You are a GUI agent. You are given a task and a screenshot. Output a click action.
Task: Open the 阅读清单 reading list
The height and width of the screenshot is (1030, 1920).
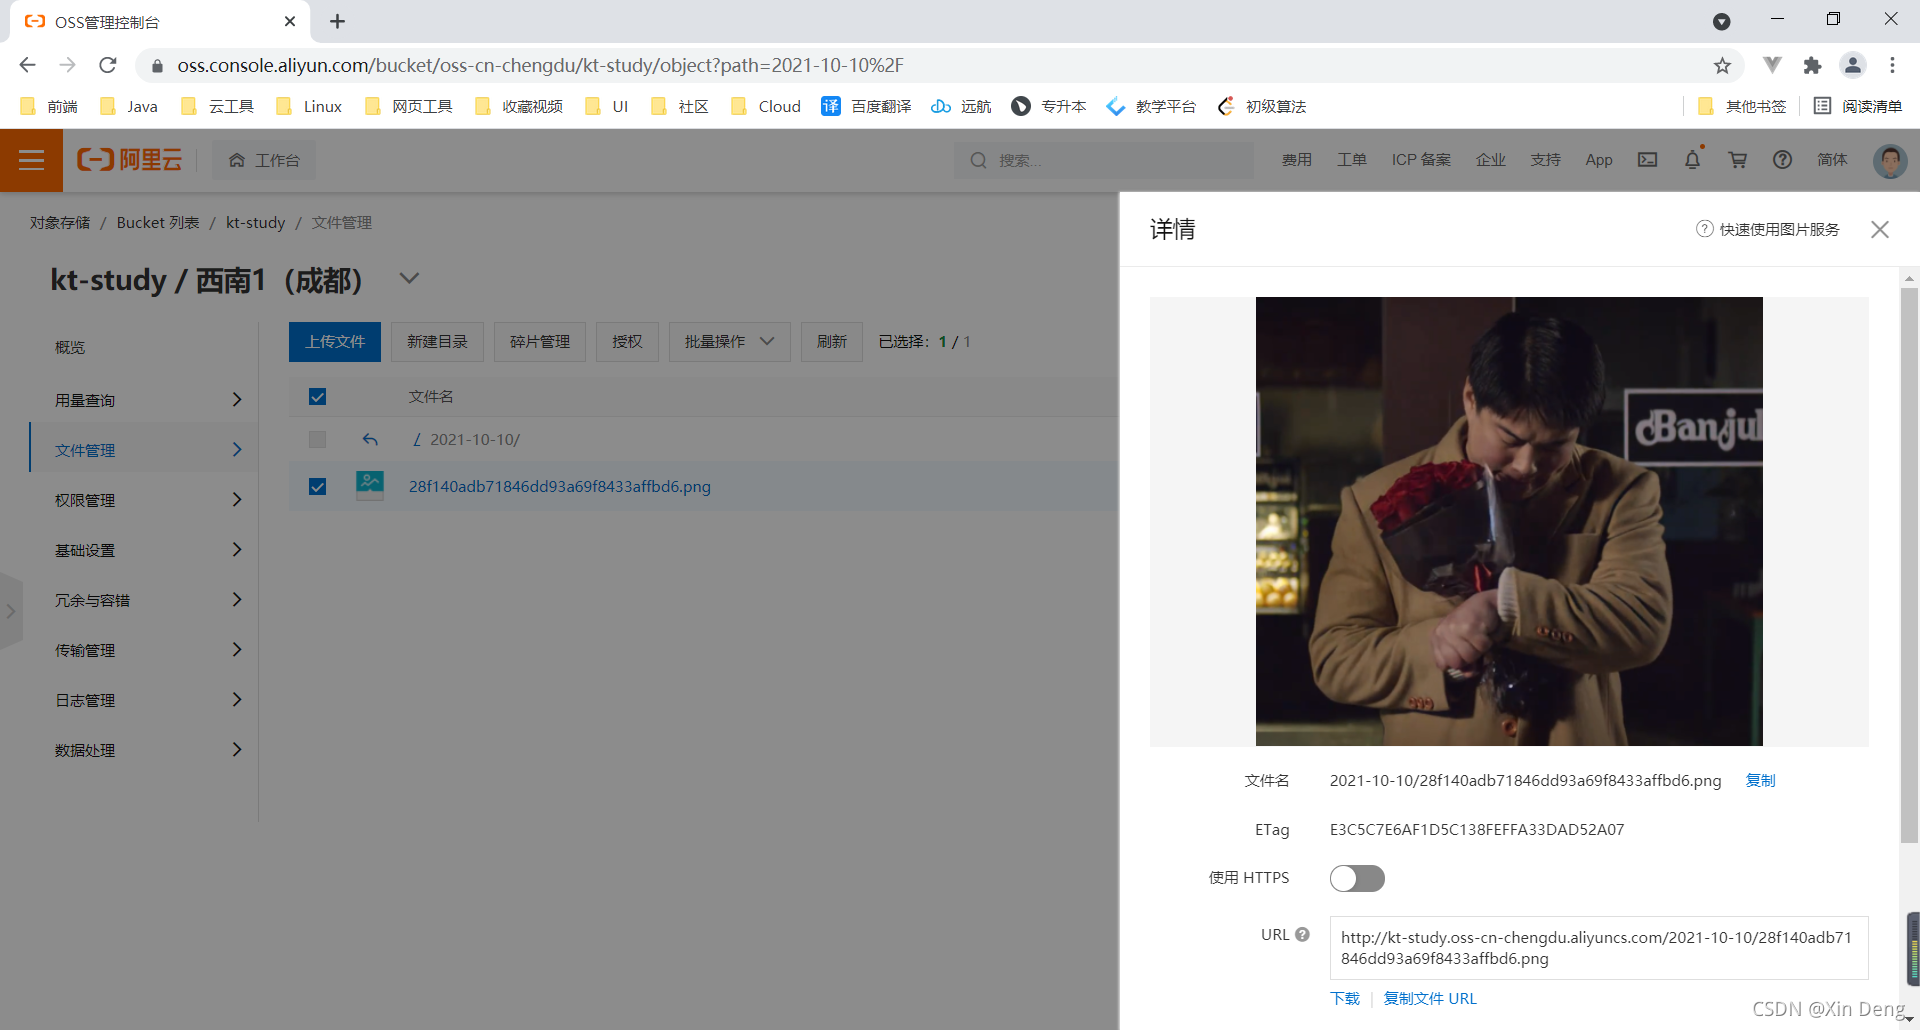tap(1858, 106)
